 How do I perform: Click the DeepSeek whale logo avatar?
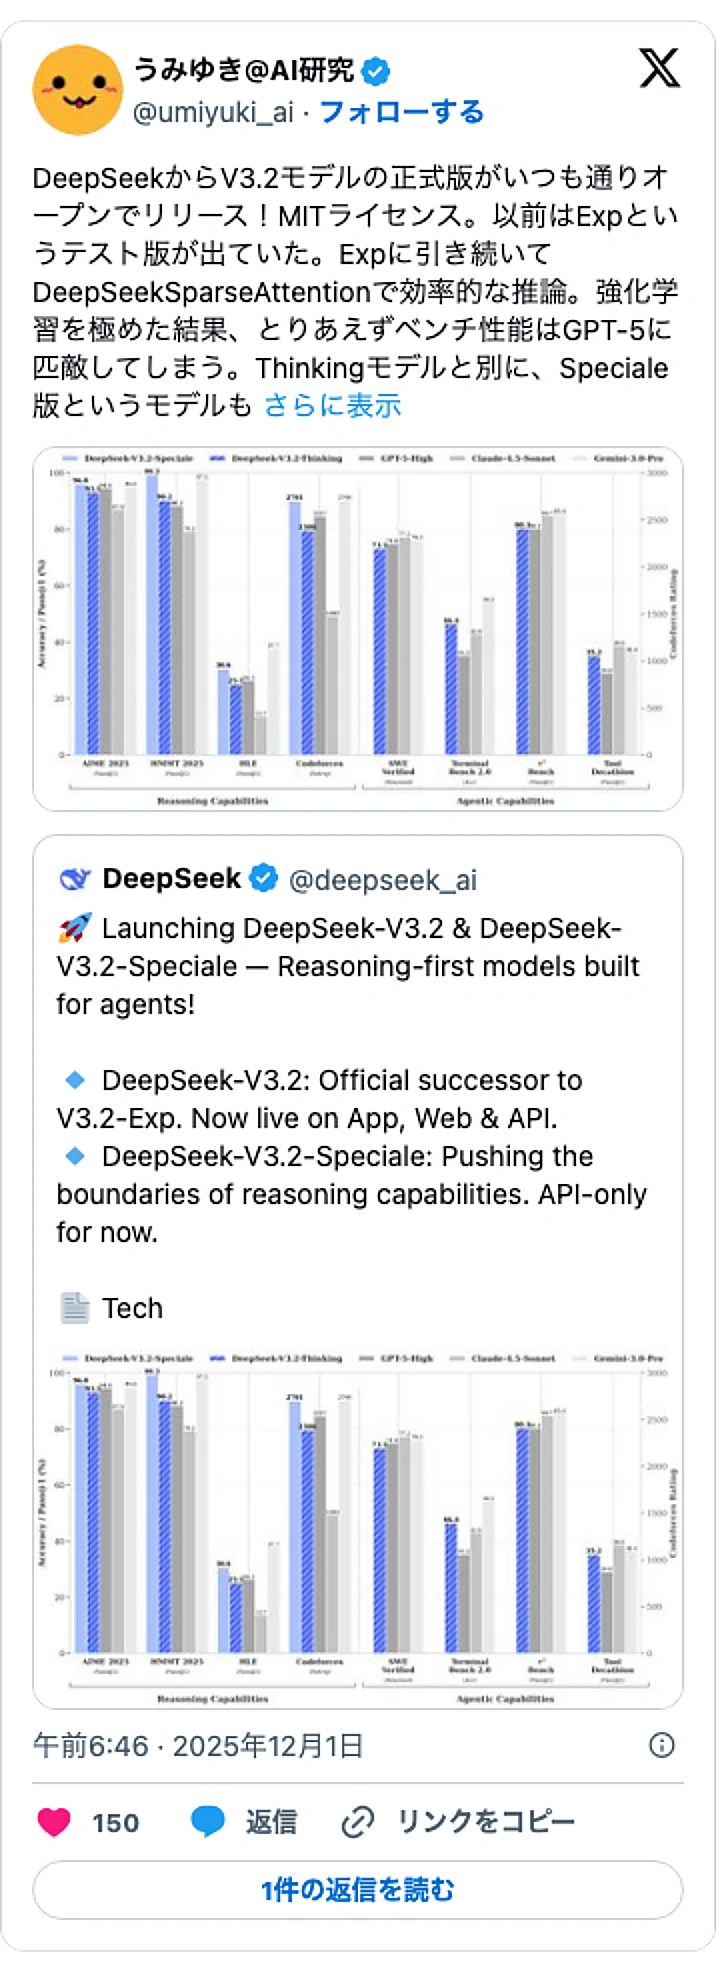[x=74, y=877]
